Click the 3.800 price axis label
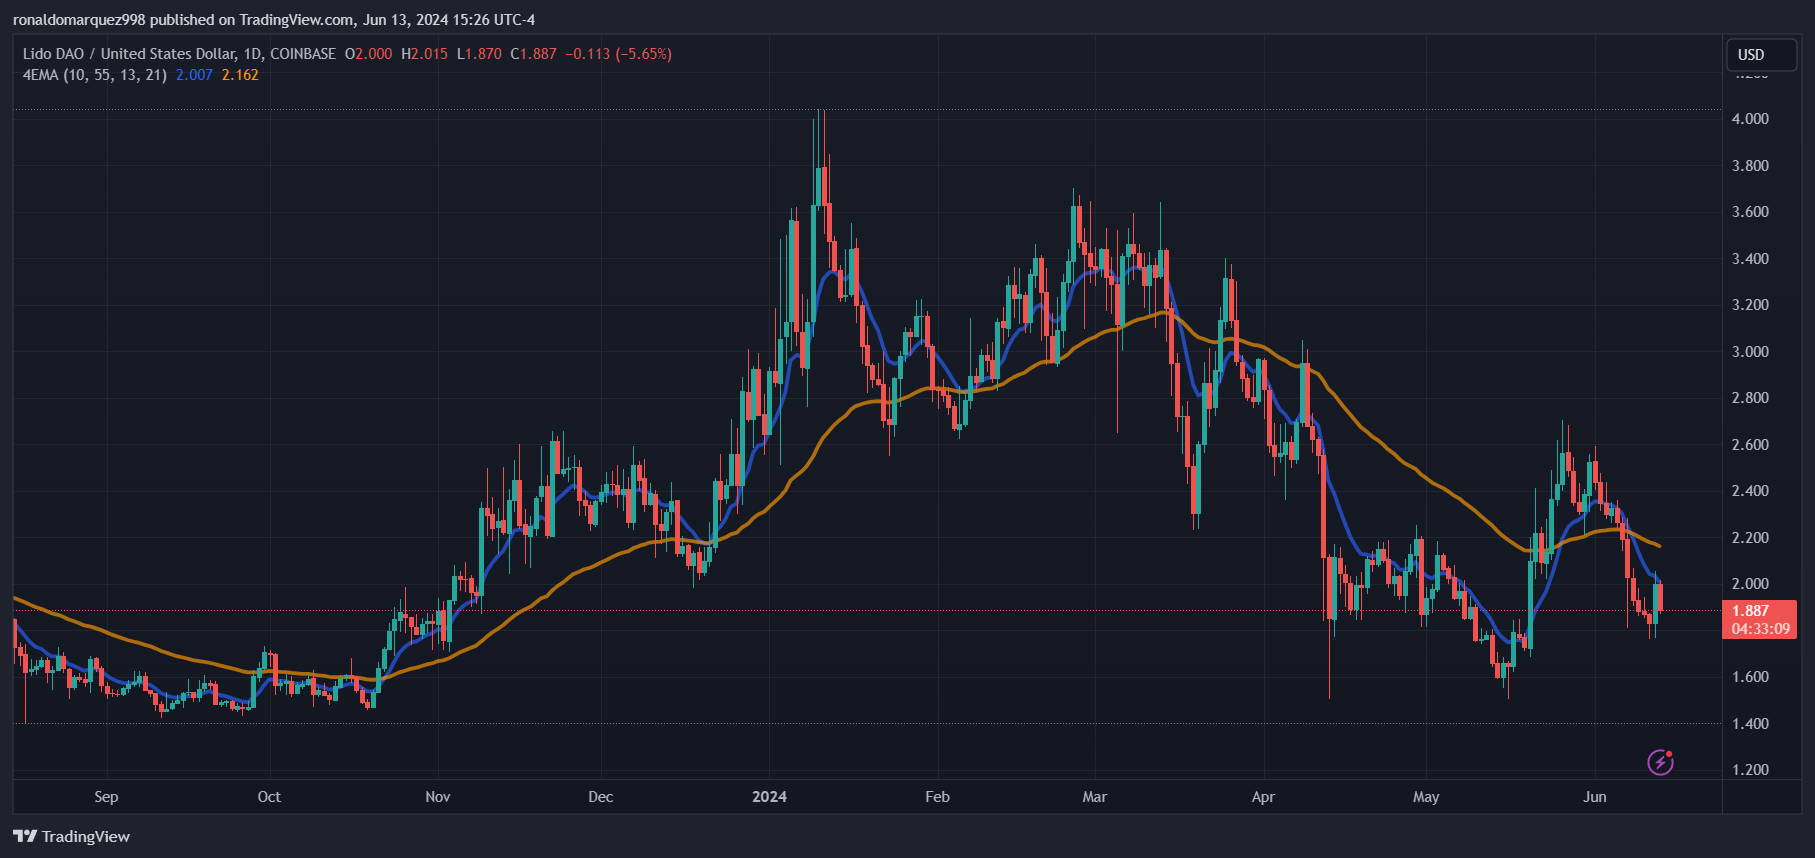Image resolution: width=1815 pixels, height=858 pixels. [1750, 166]
